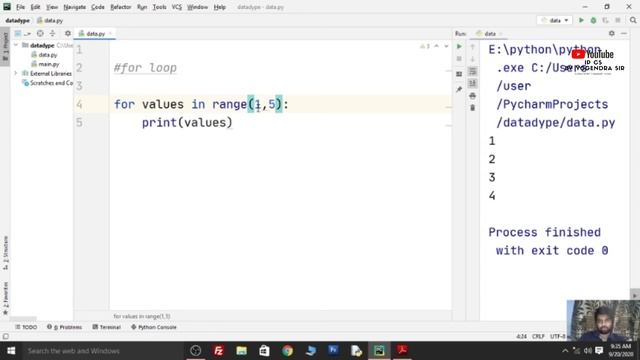Jump down the stack trace in the Run output
640x360 pixels.
[473, 59]
